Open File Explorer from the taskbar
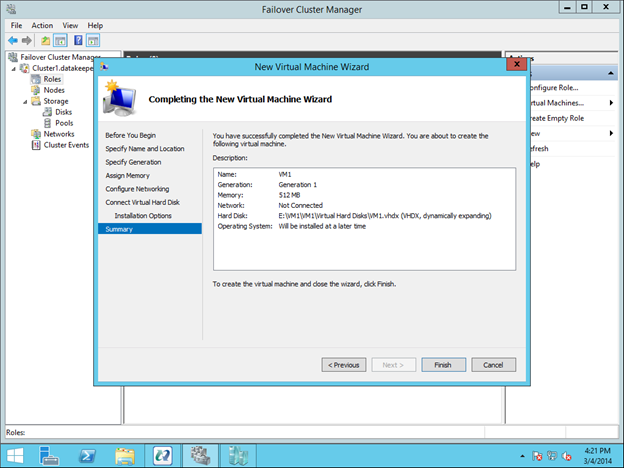 125,455
